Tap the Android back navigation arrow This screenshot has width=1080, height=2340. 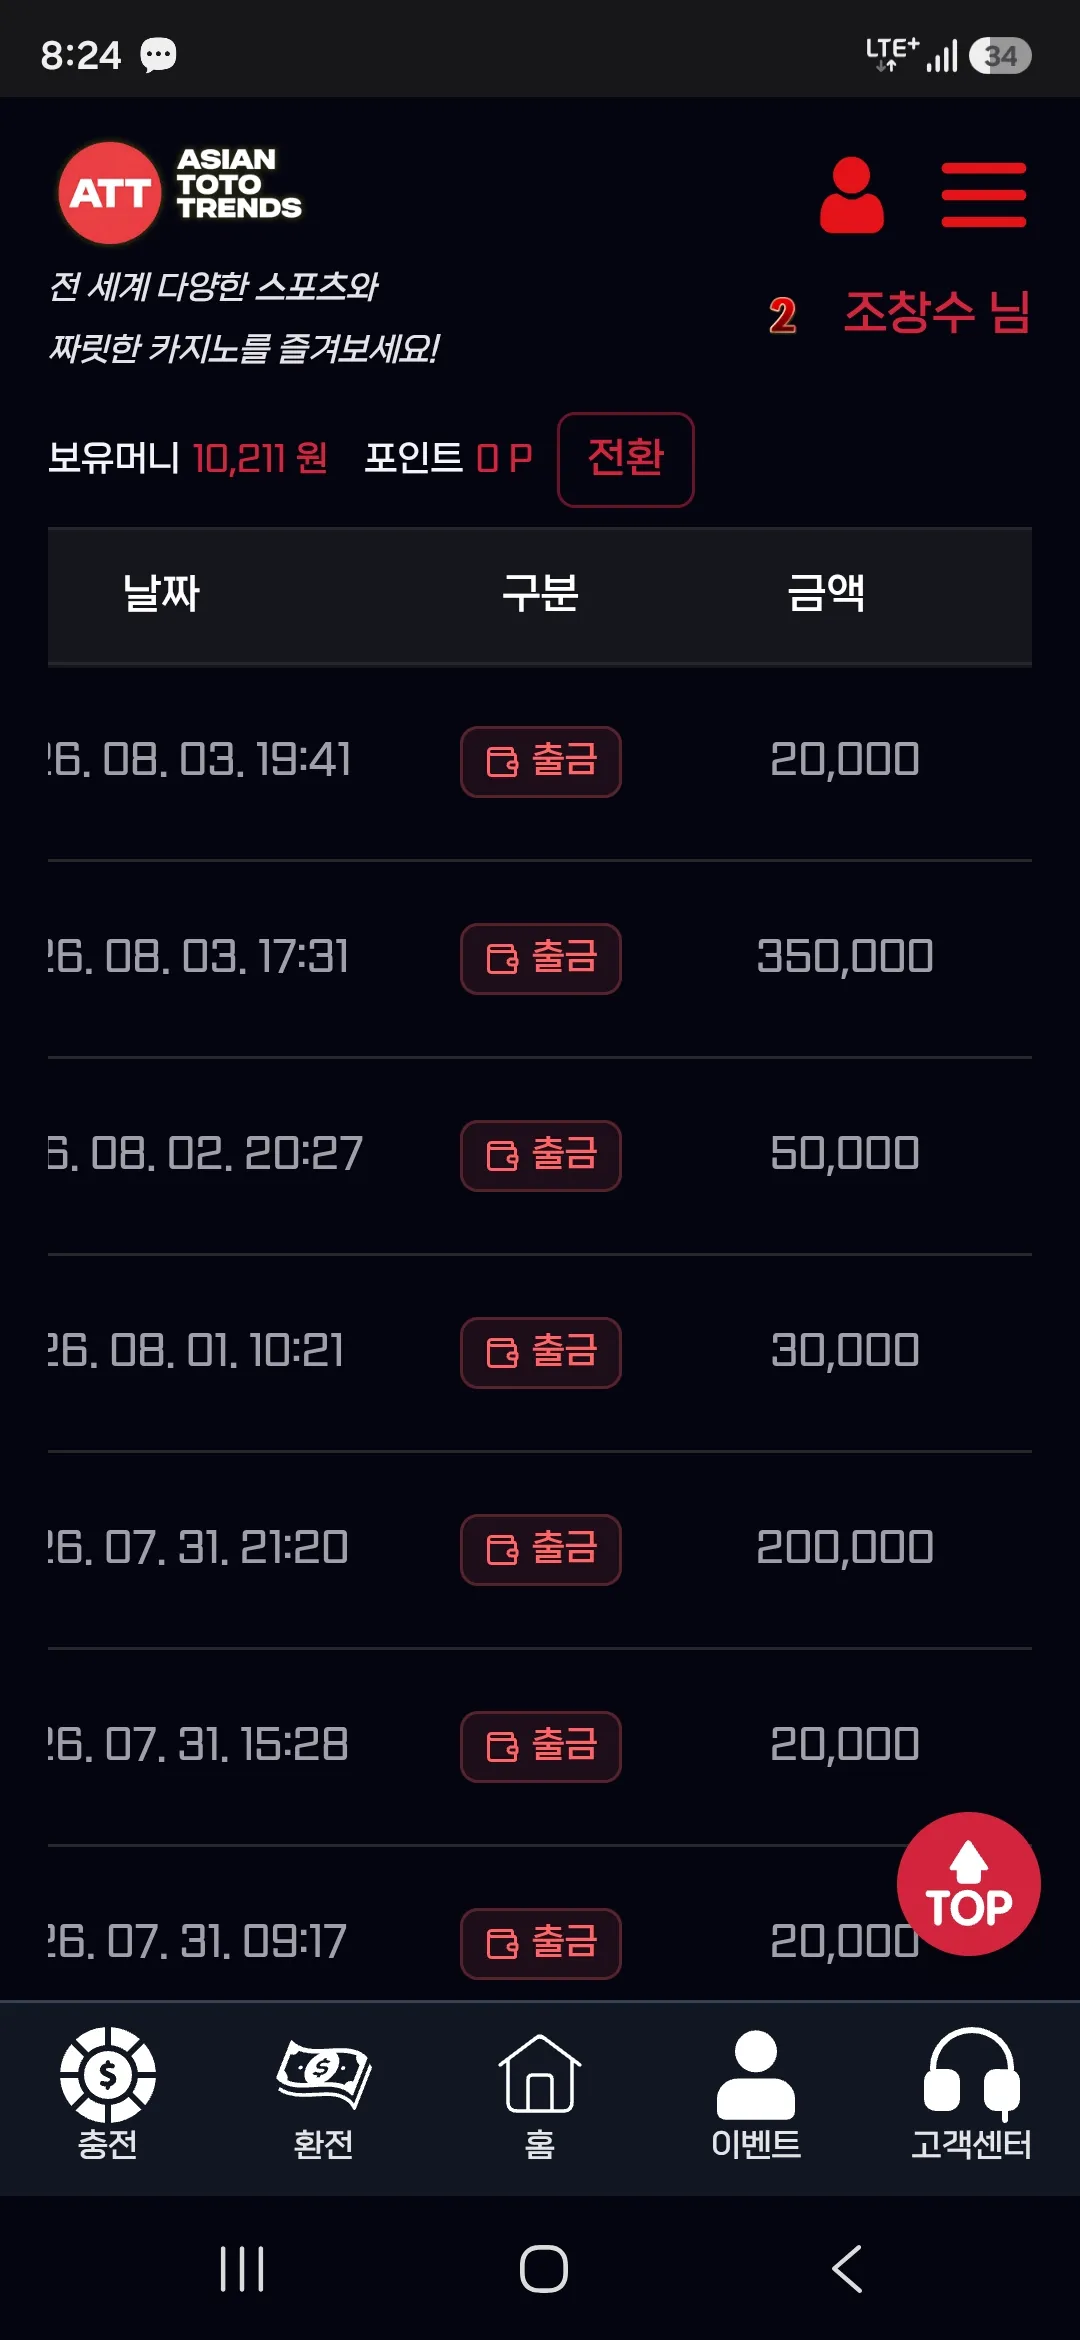[x=847, y=2268]
